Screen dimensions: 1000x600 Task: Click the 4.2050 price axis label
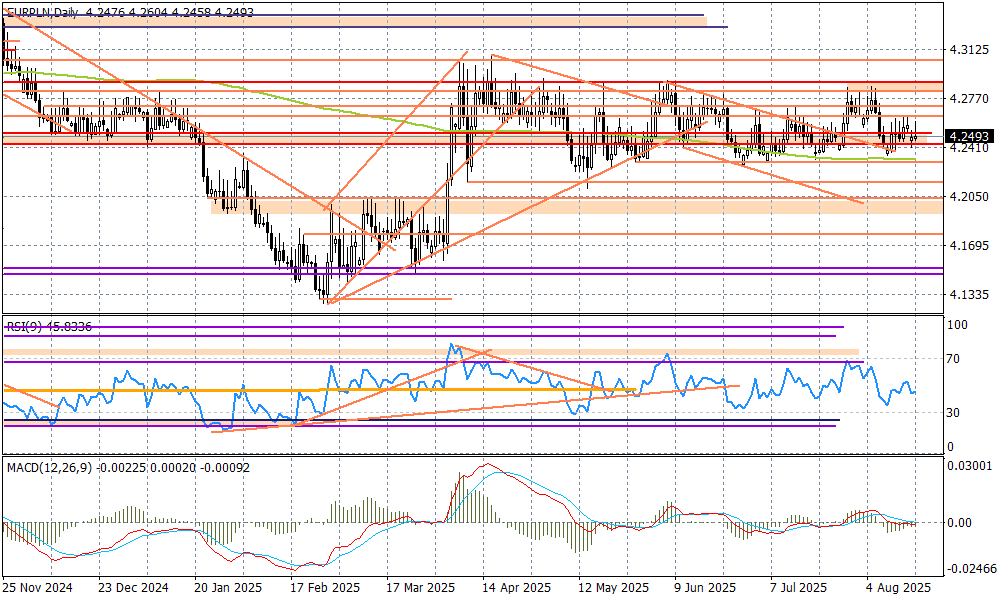coord(969,197)
